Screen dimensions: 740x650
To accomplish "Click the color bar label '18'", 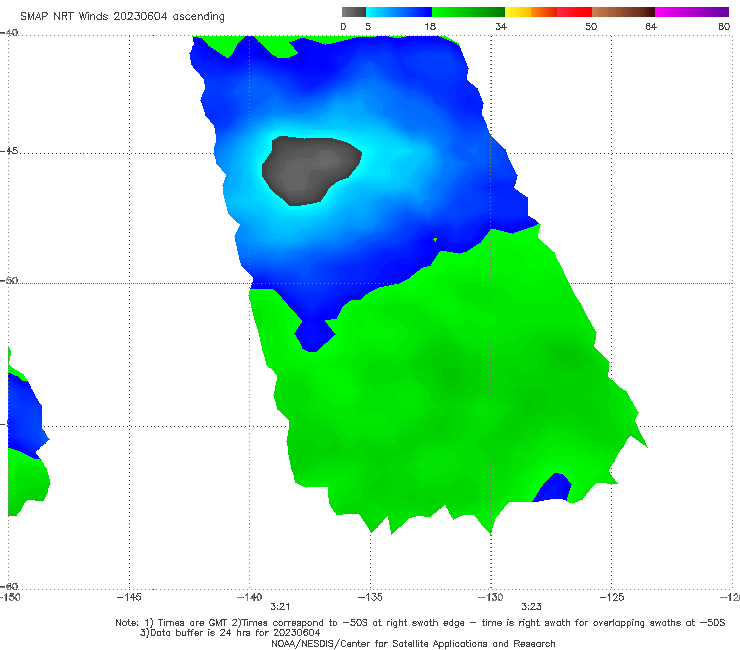I will [x=430, y=26].
